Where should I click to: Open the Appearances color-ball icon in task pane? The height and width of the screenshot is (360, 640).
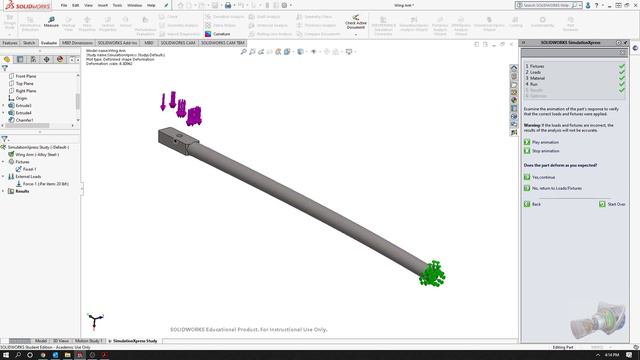514,100
